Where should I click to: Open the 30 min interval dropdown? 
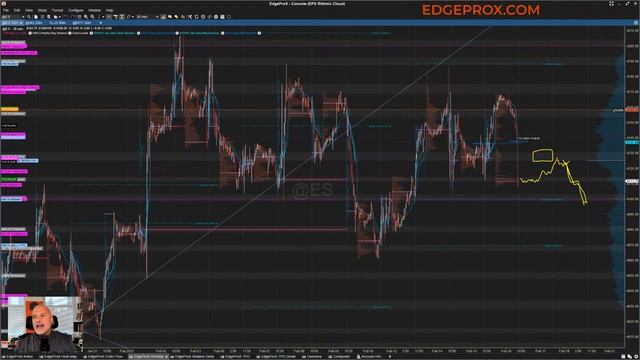(147, 17)
